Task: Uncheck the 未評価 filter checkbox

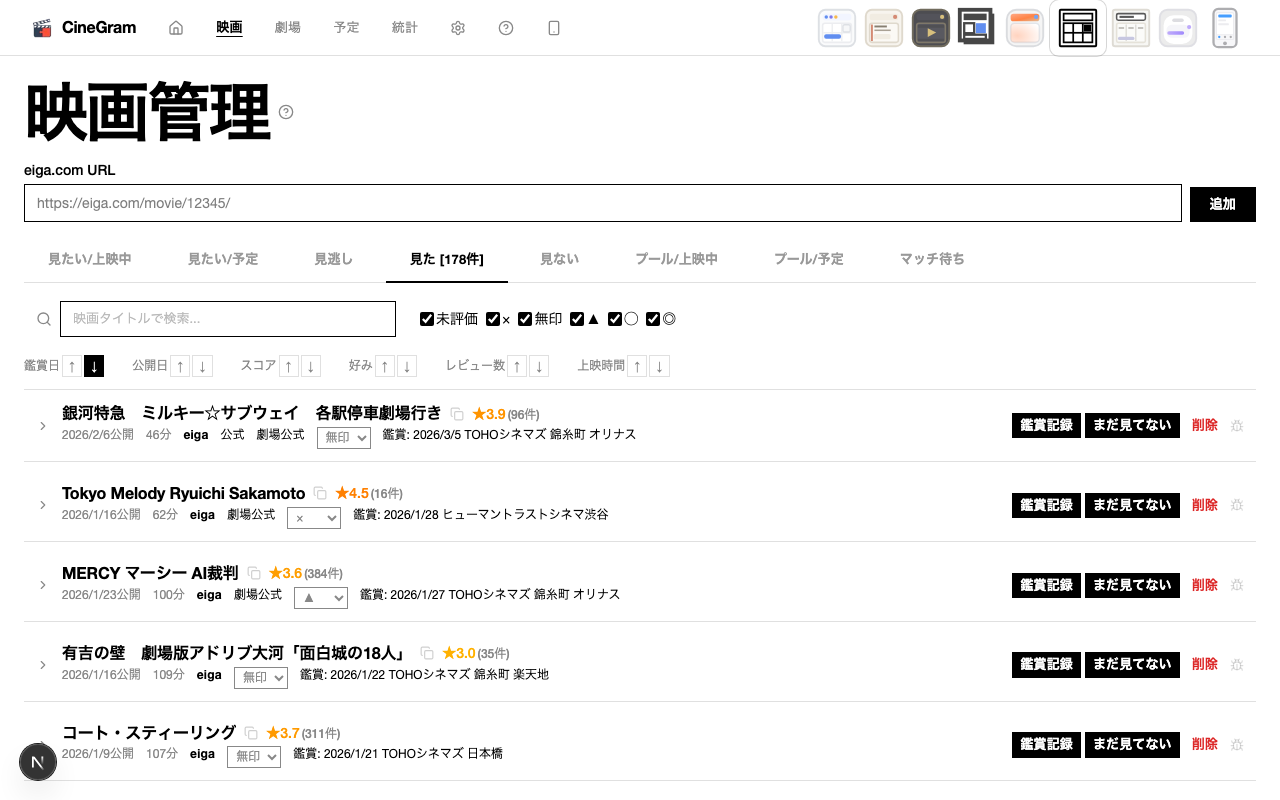Action: pos(427,319)
